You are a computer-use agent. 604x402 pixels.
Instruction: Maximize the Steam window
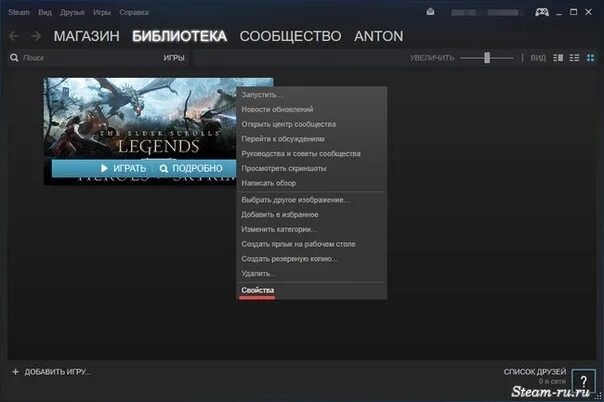tap(574, 12)
